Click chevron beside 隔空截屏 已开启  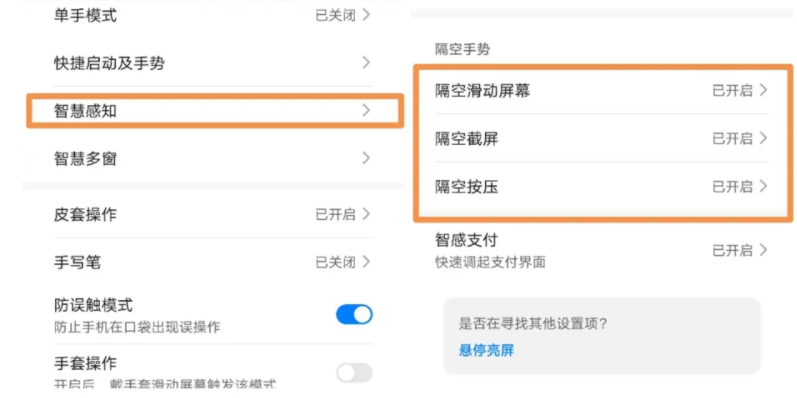(x=763, y=138)
